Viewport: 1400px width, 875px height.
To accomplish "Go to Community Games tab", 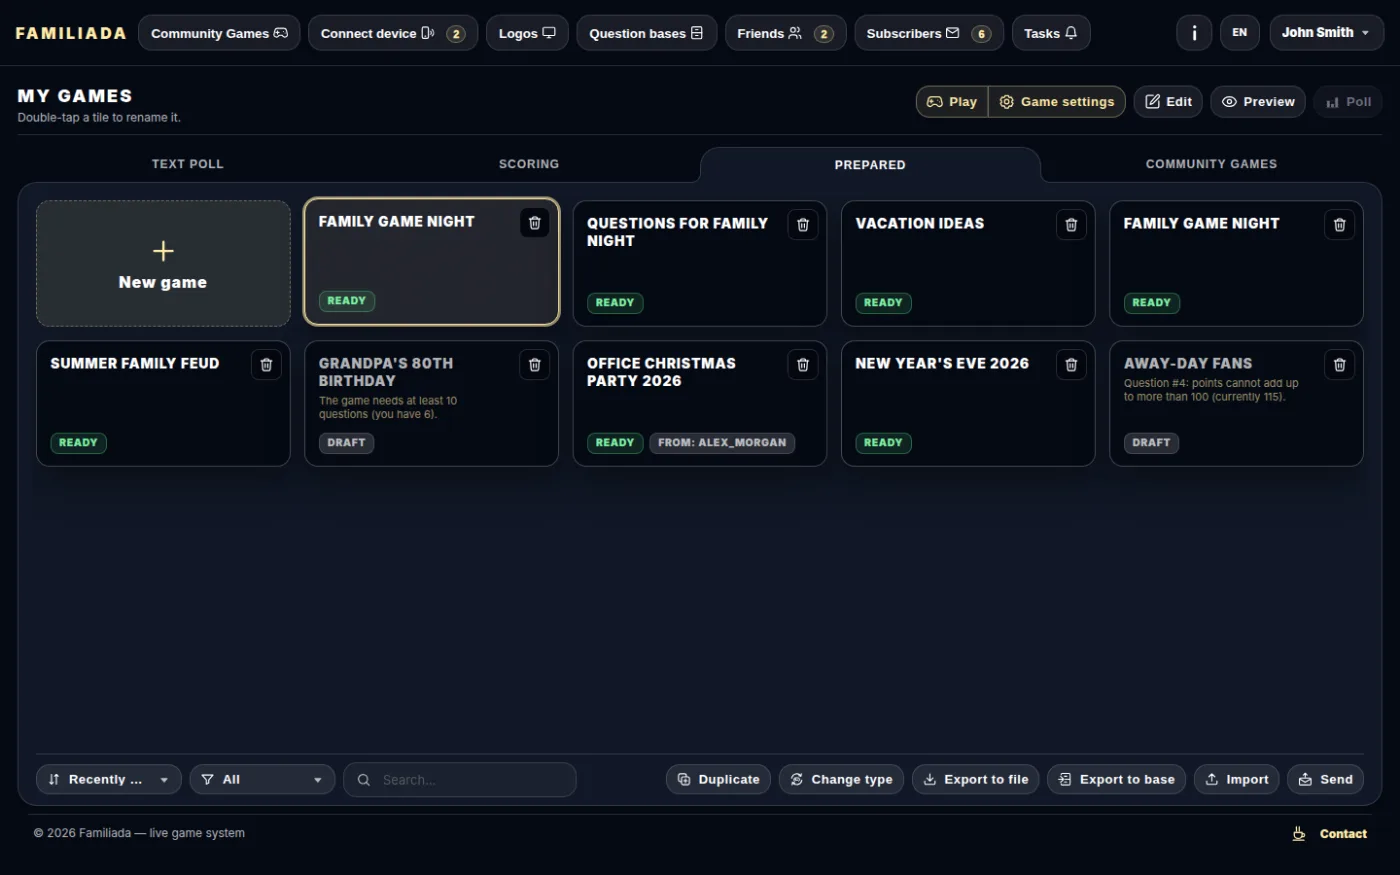I will tap(1211, 164).
